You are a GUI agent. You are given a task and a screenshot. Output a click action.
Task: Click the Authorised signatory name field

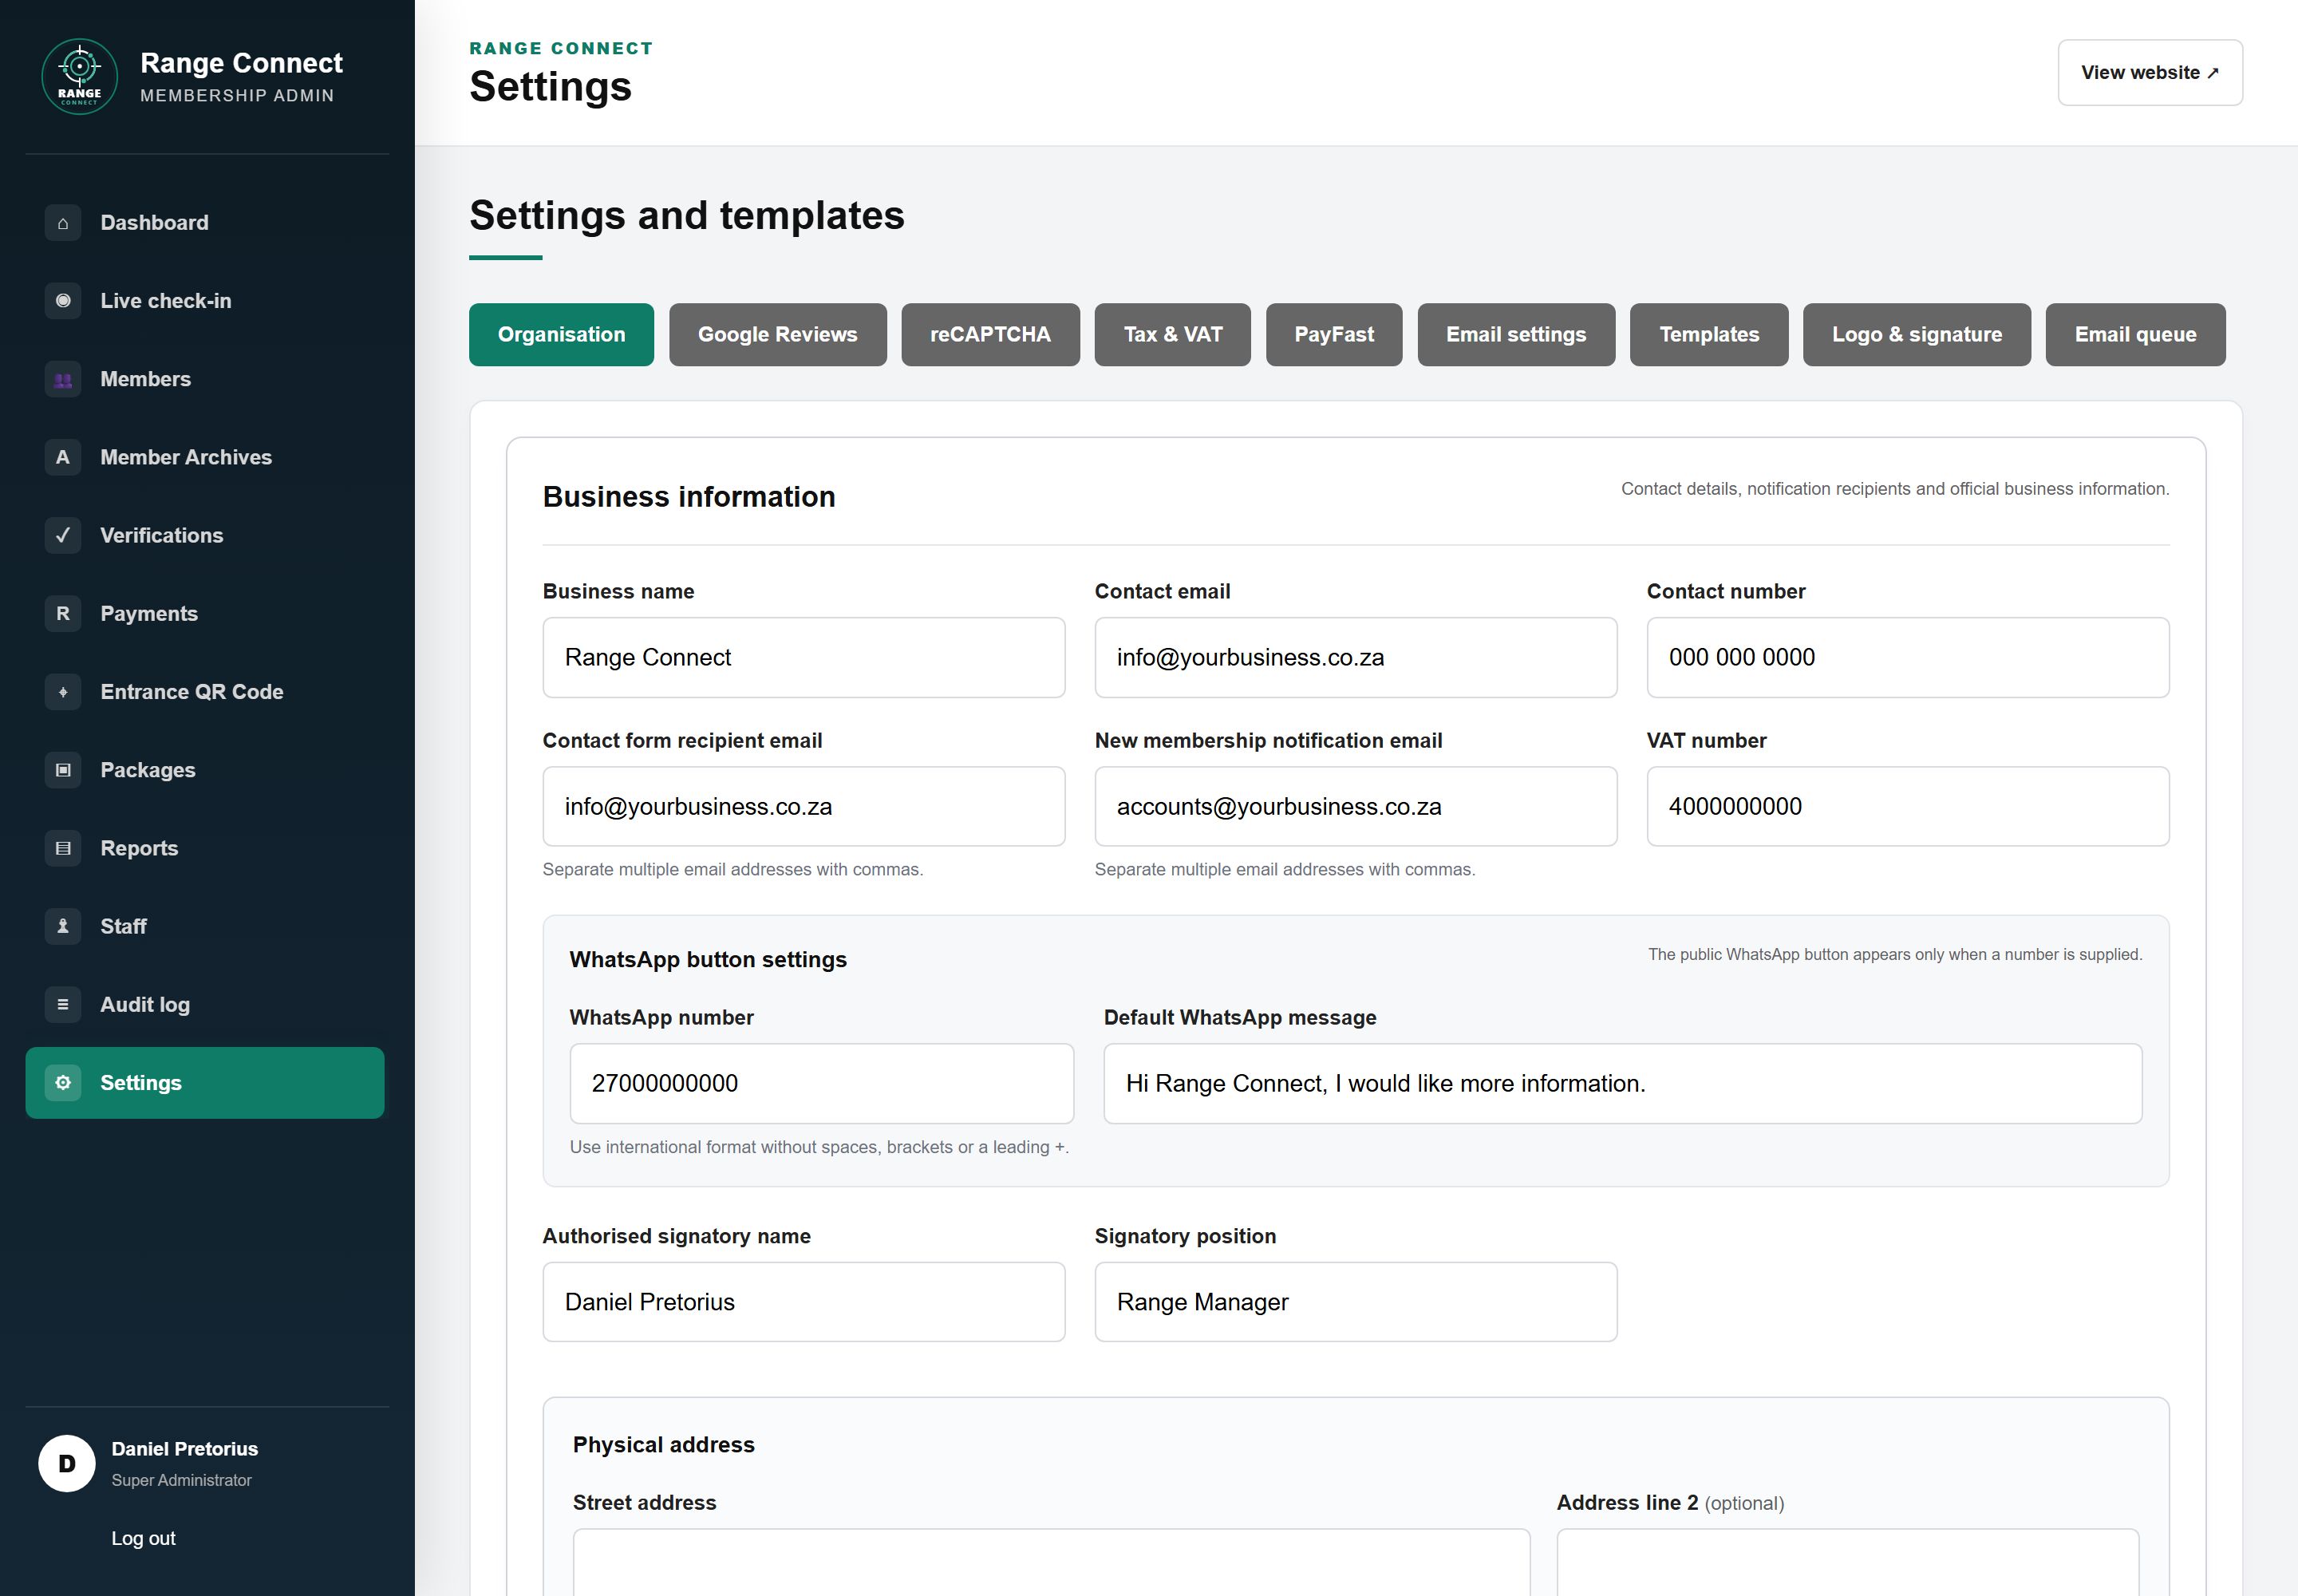803,1302
